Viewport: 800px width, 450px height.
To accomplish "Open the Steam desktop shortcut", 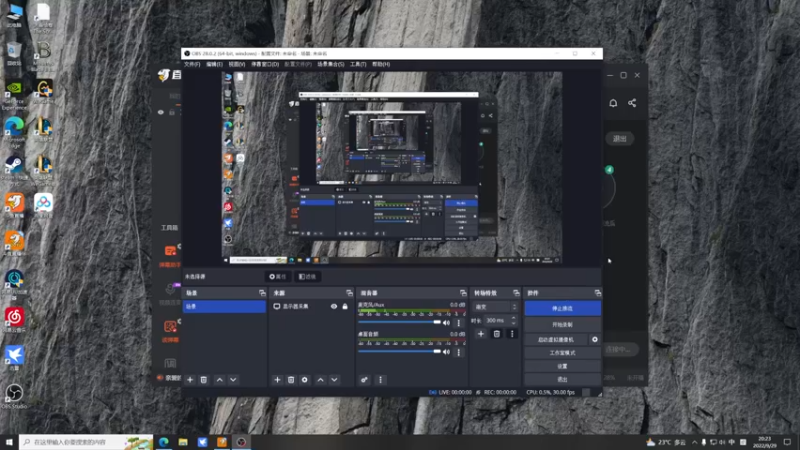I will click(14, 168).
